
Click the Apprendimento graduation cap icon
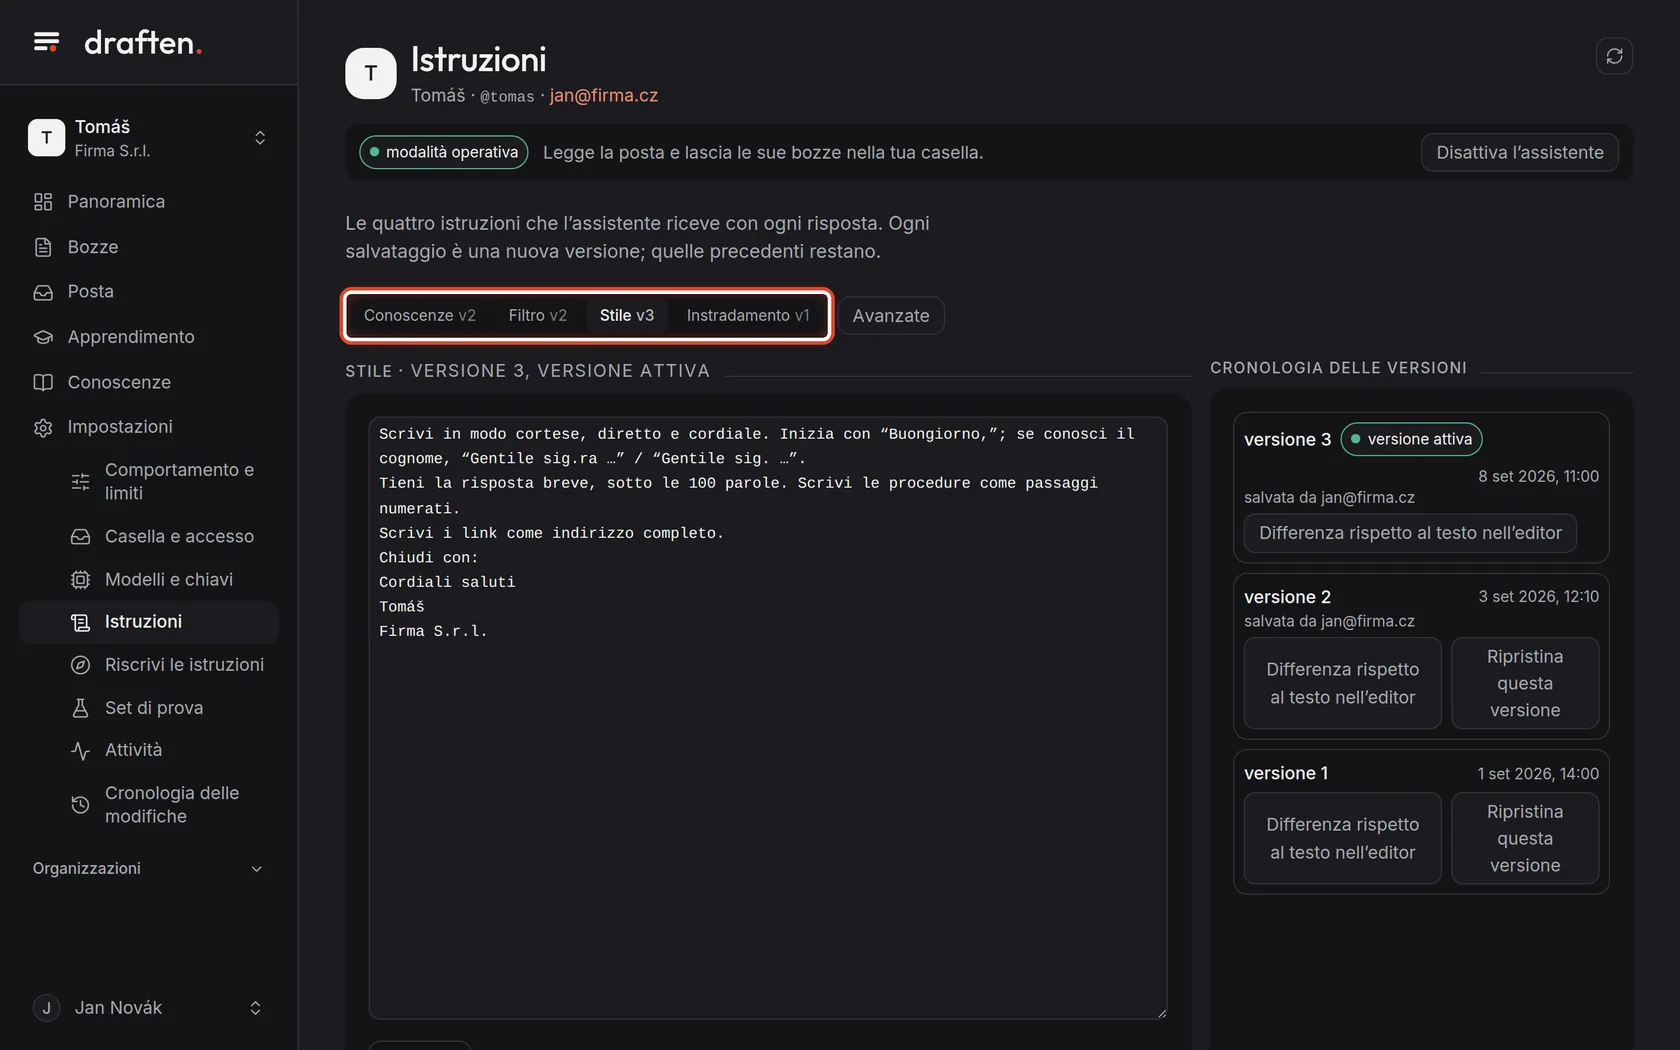(43, 337)
